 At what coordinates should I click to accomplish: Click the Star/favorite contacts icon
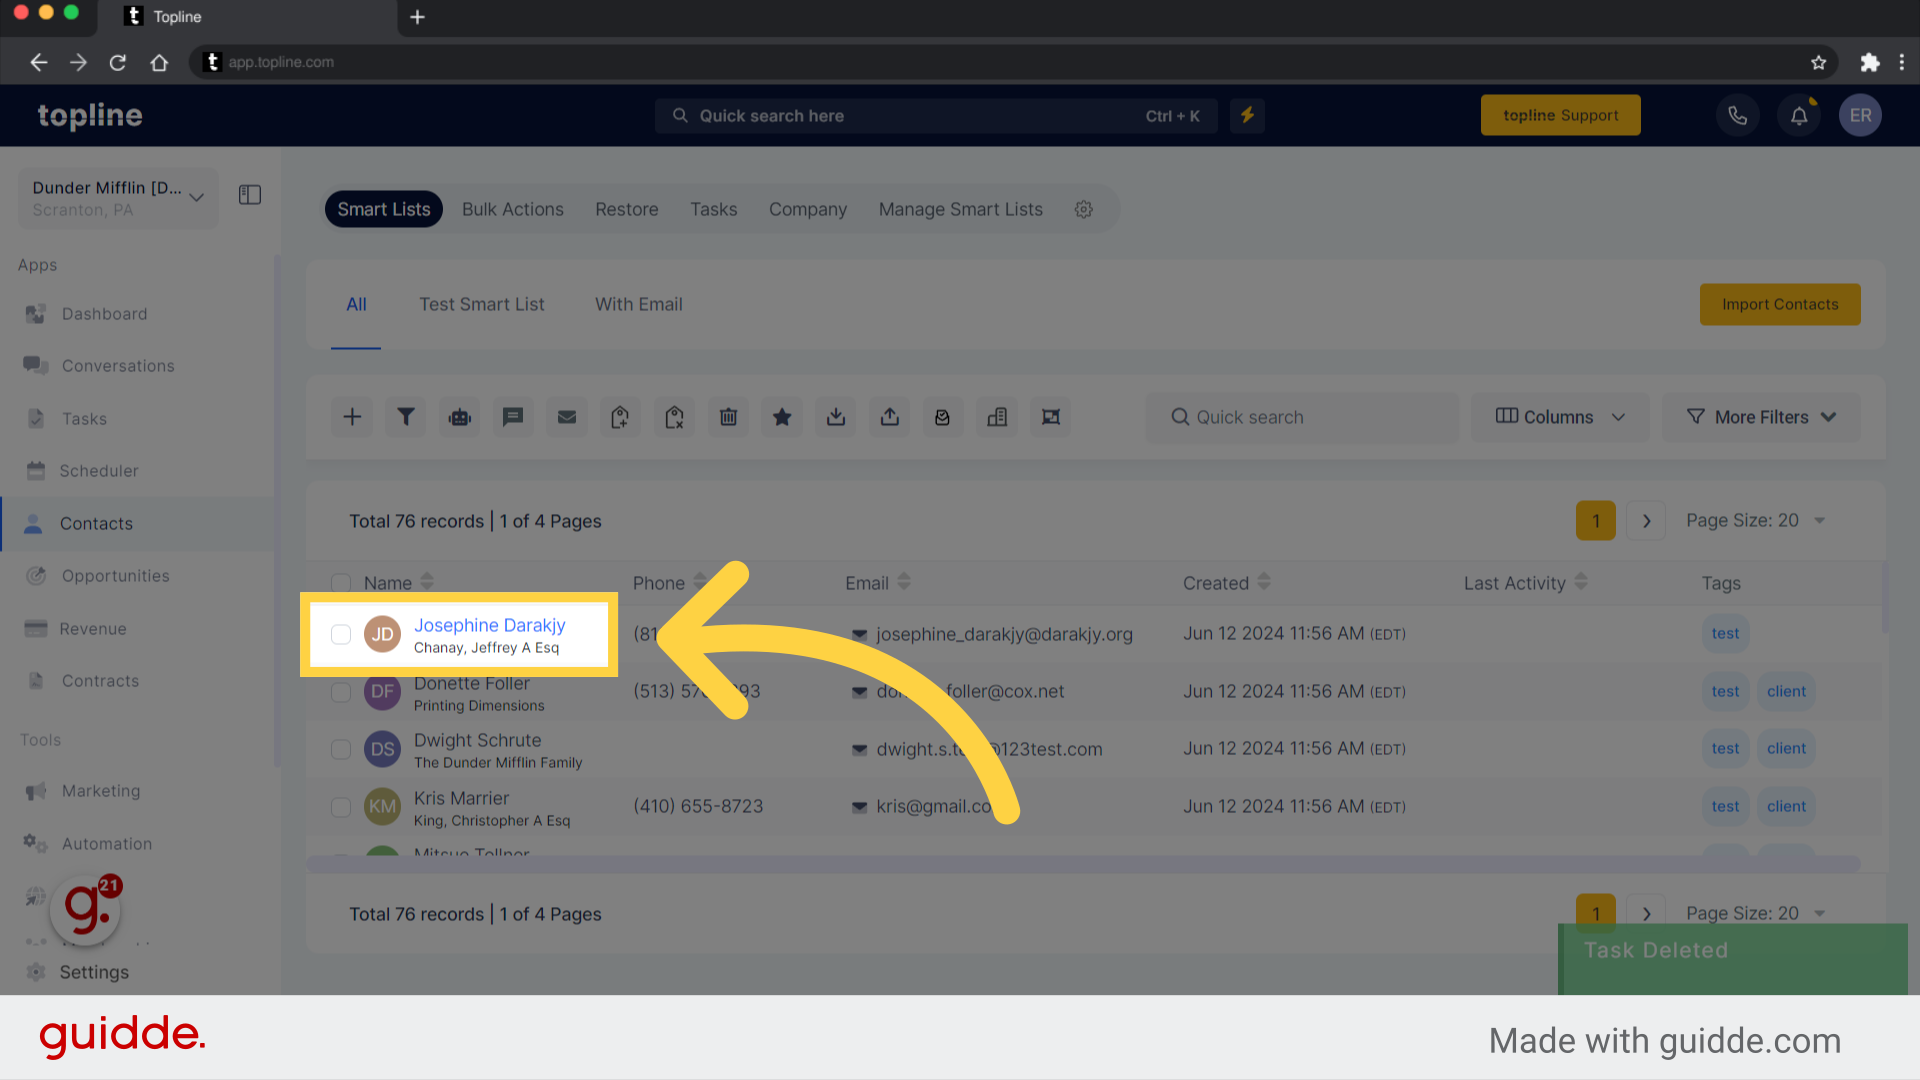point(782,417)
